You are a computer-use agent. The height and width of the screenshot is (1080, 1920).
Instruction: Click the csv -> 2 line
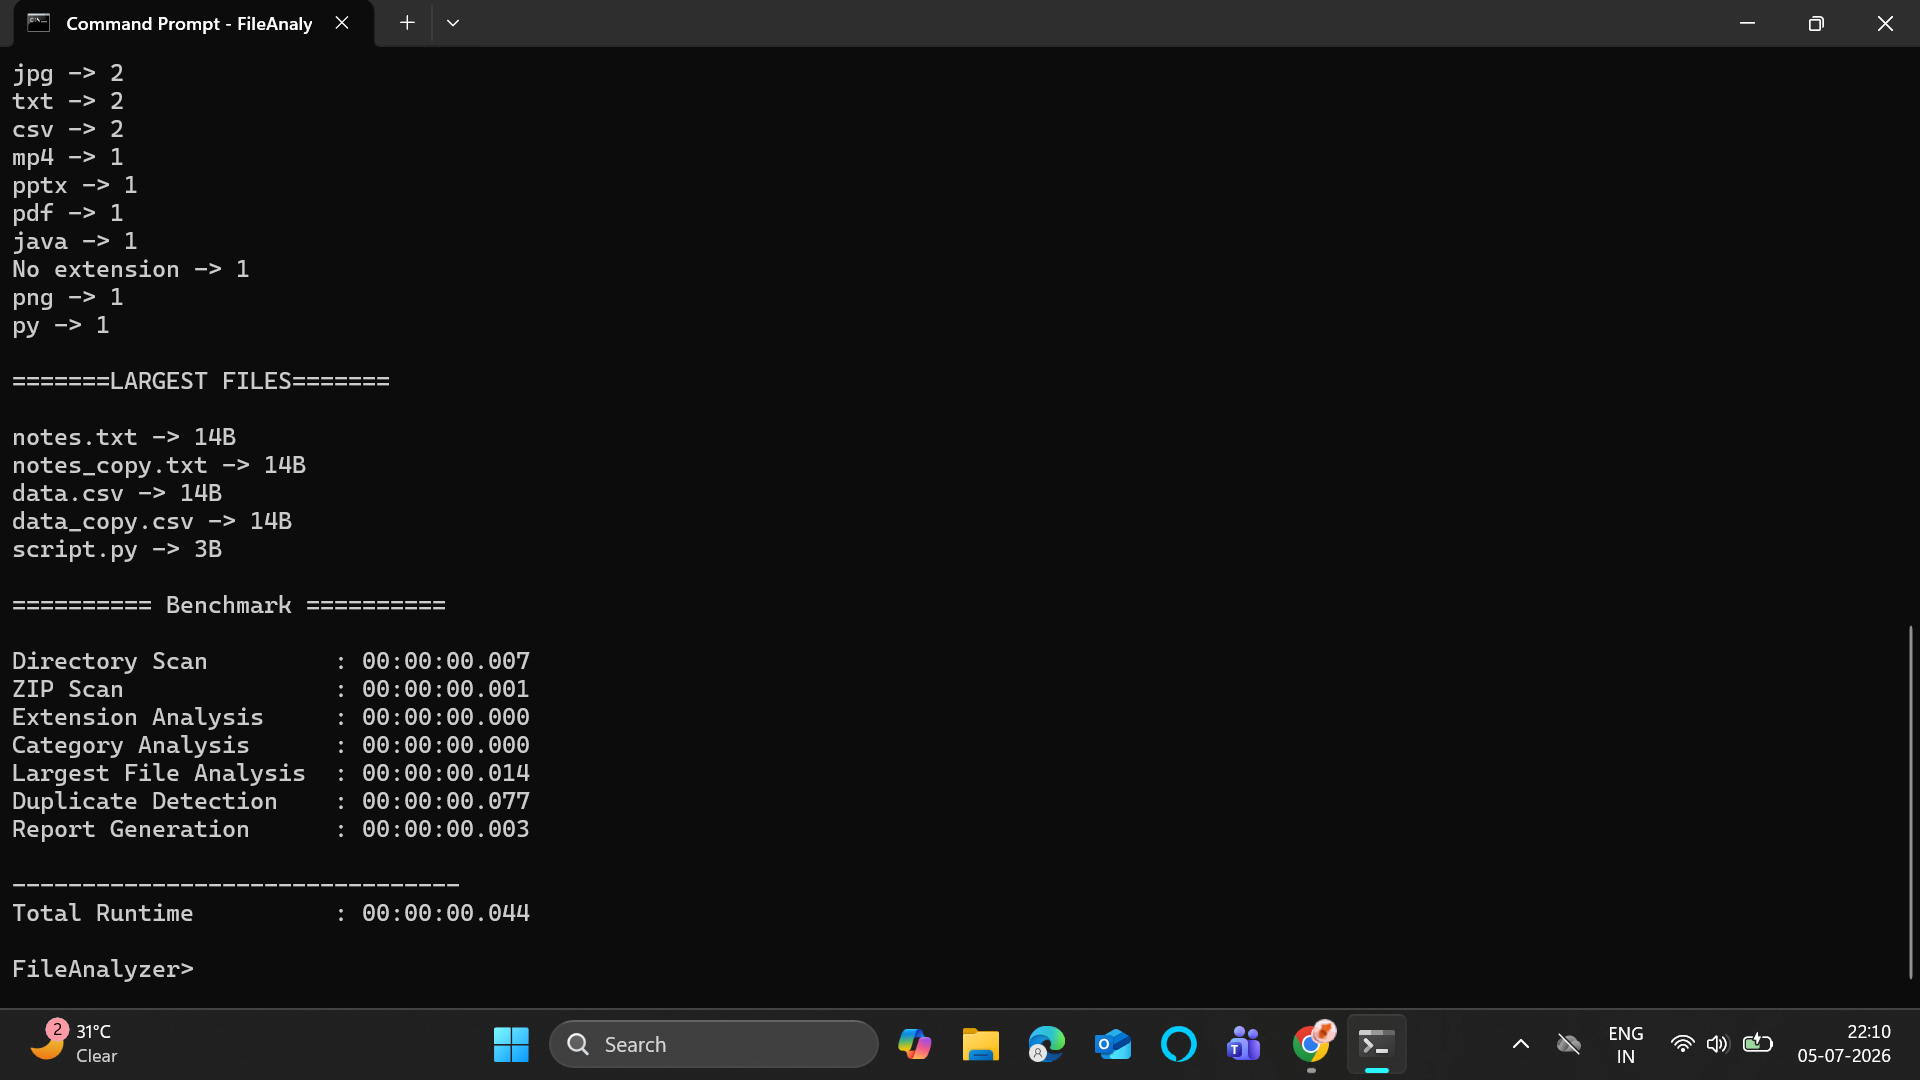[68, 129]
